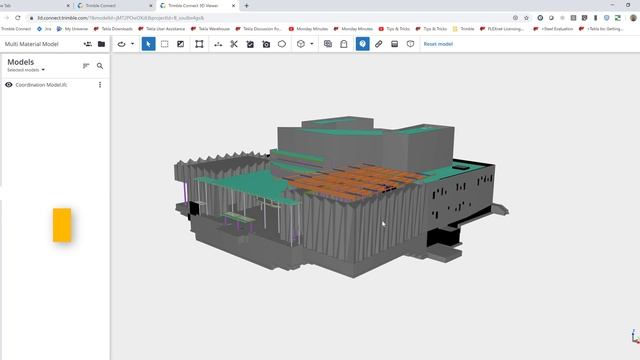The width and height of the screenshot is (640, 360).
Task: Expand the Selected models dropdown
Action: tap(26, 70)
